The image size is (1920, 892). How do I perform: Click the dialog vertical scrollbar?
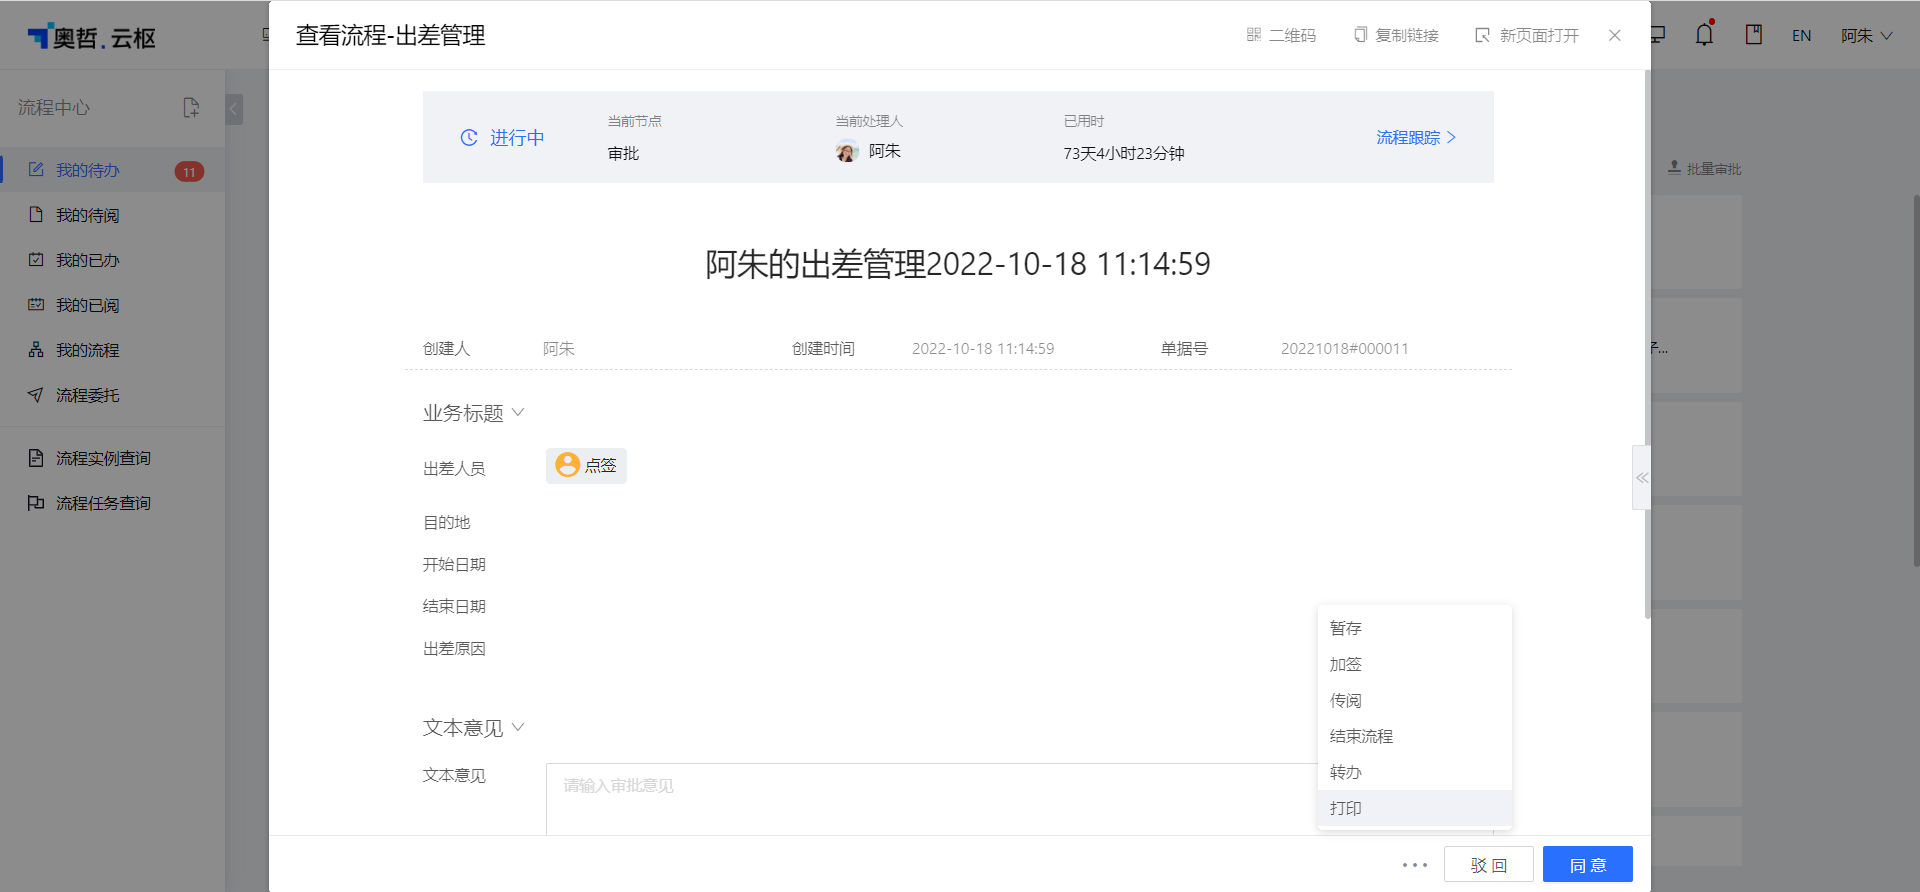(x=1647, y=345)
